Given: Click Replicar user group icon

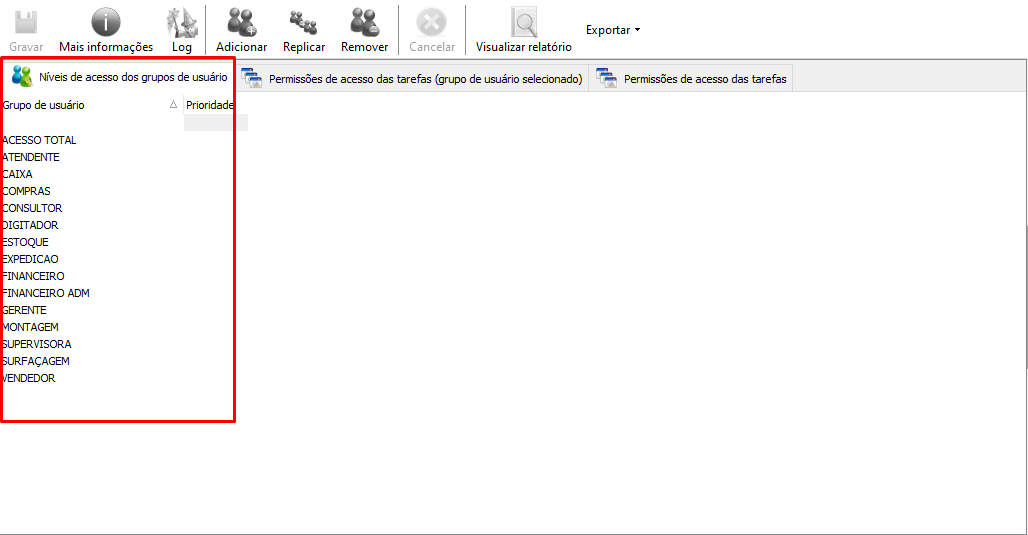Looking at the screenshot, I should pyautogui.click(x=303, y=22).
